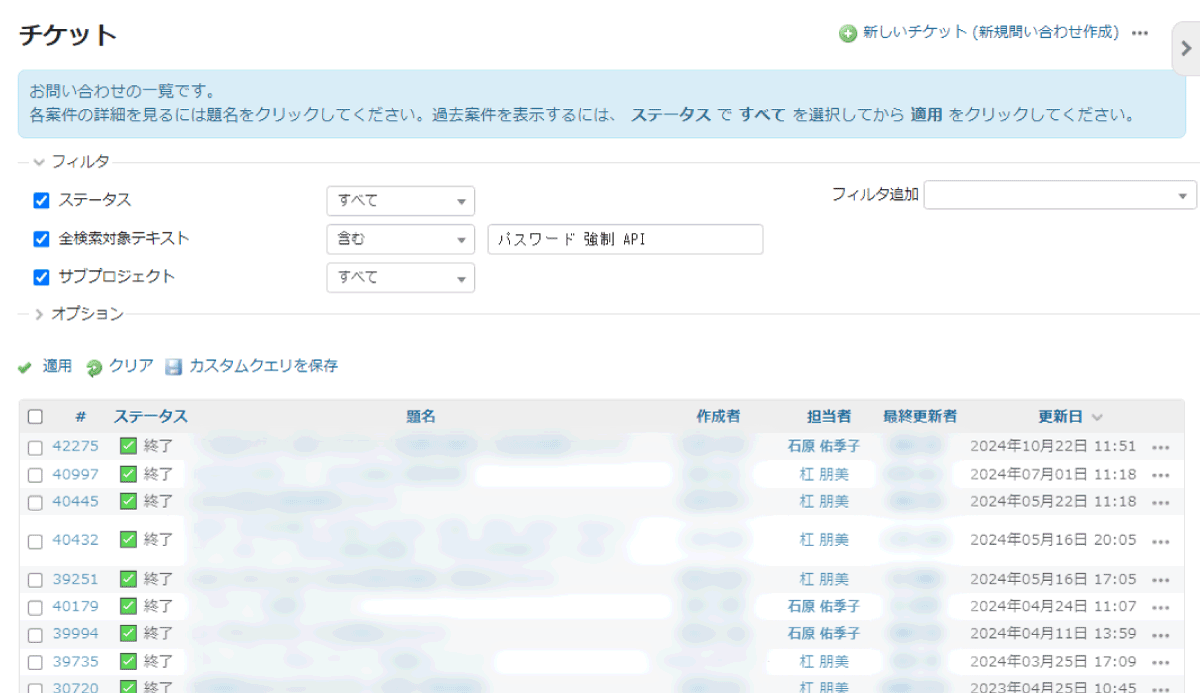The height and width of the screenshot is (693, 1200).
Task: Click the チケット page heading
Action: (x=68, y=35)
